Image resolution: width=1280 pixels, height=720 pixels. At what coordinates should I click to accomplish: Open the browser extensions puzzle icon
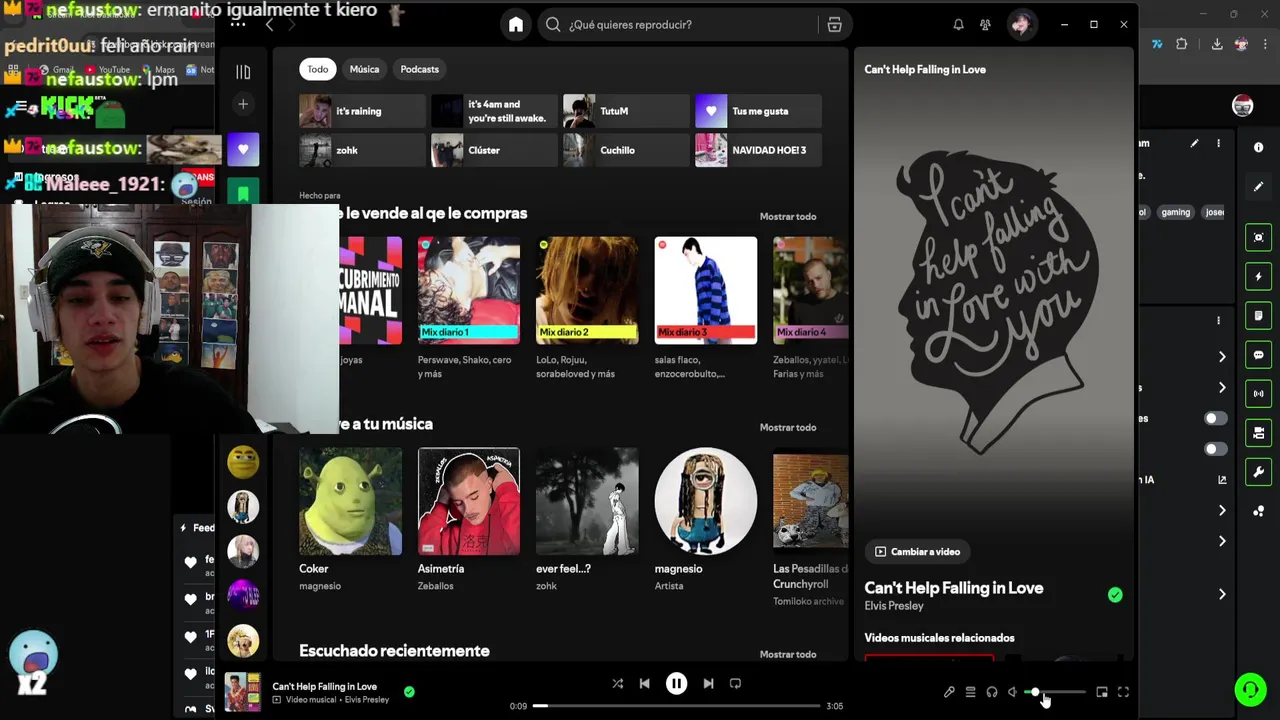1182,44
